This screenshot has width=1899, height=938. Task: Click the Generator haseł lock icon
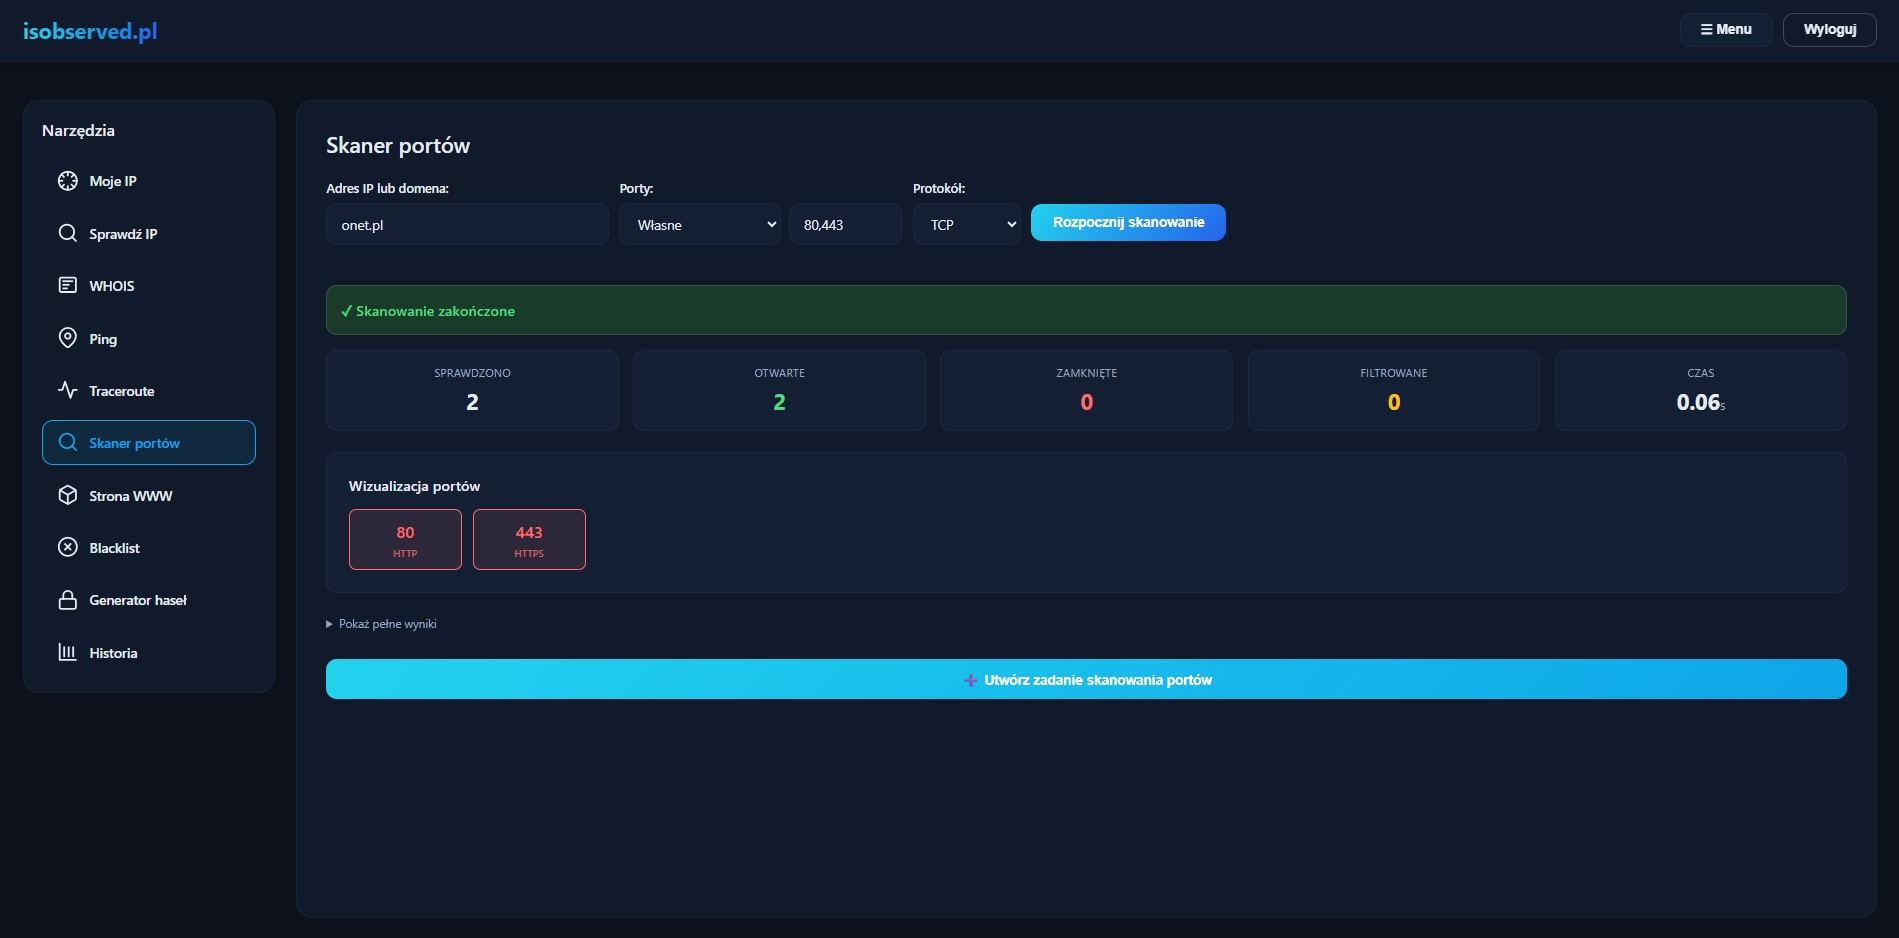68,600
